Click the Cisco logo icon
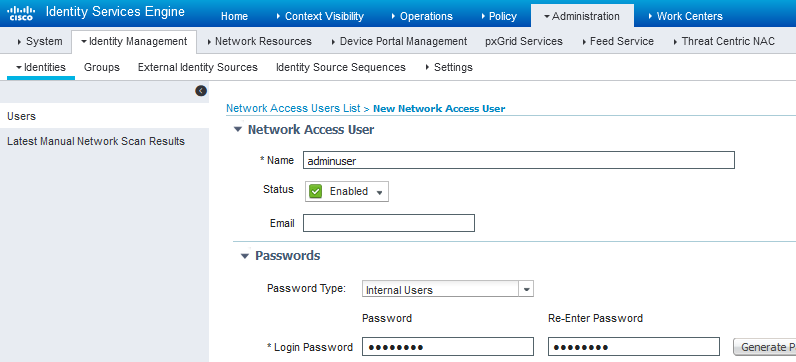 click(x=21, y=13)
